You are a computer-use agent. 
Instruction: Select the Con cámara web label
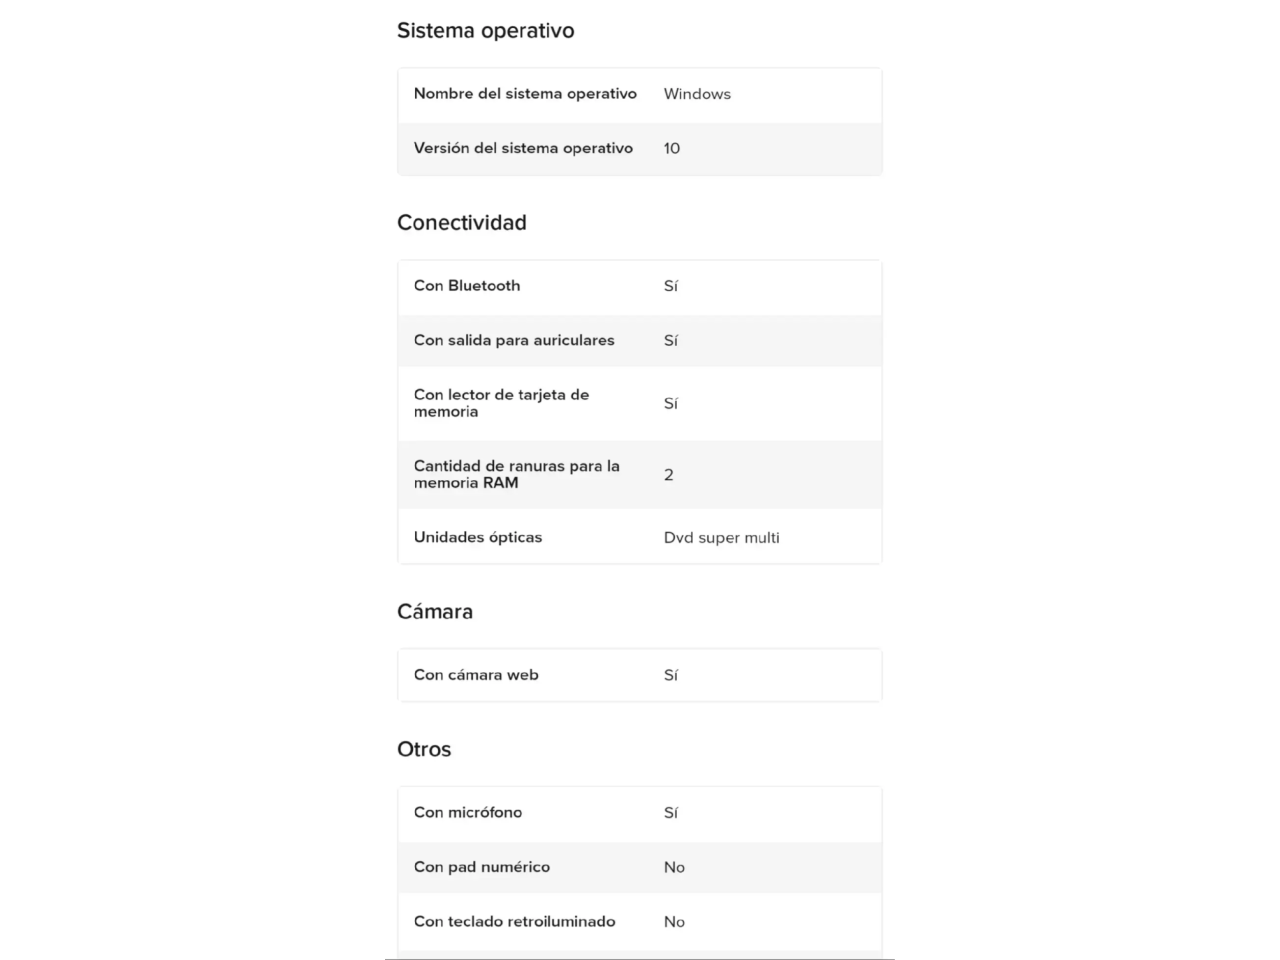[x=476, y=675]
